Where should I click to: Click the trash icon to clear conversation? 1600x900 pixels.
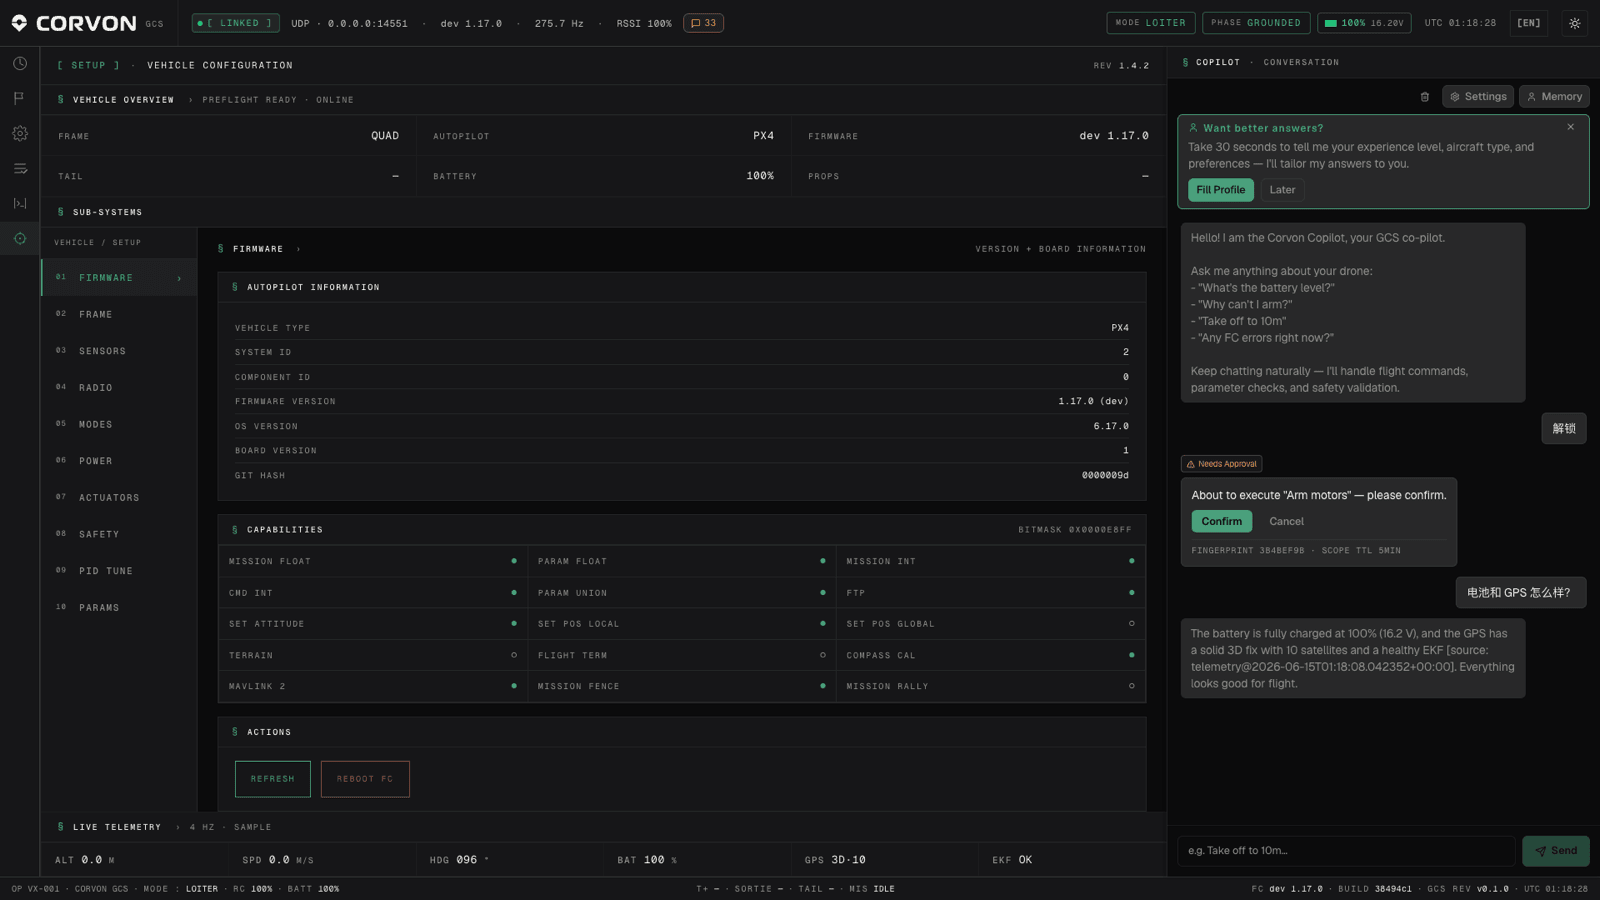pyautogui.click(x=1425, y=97)
